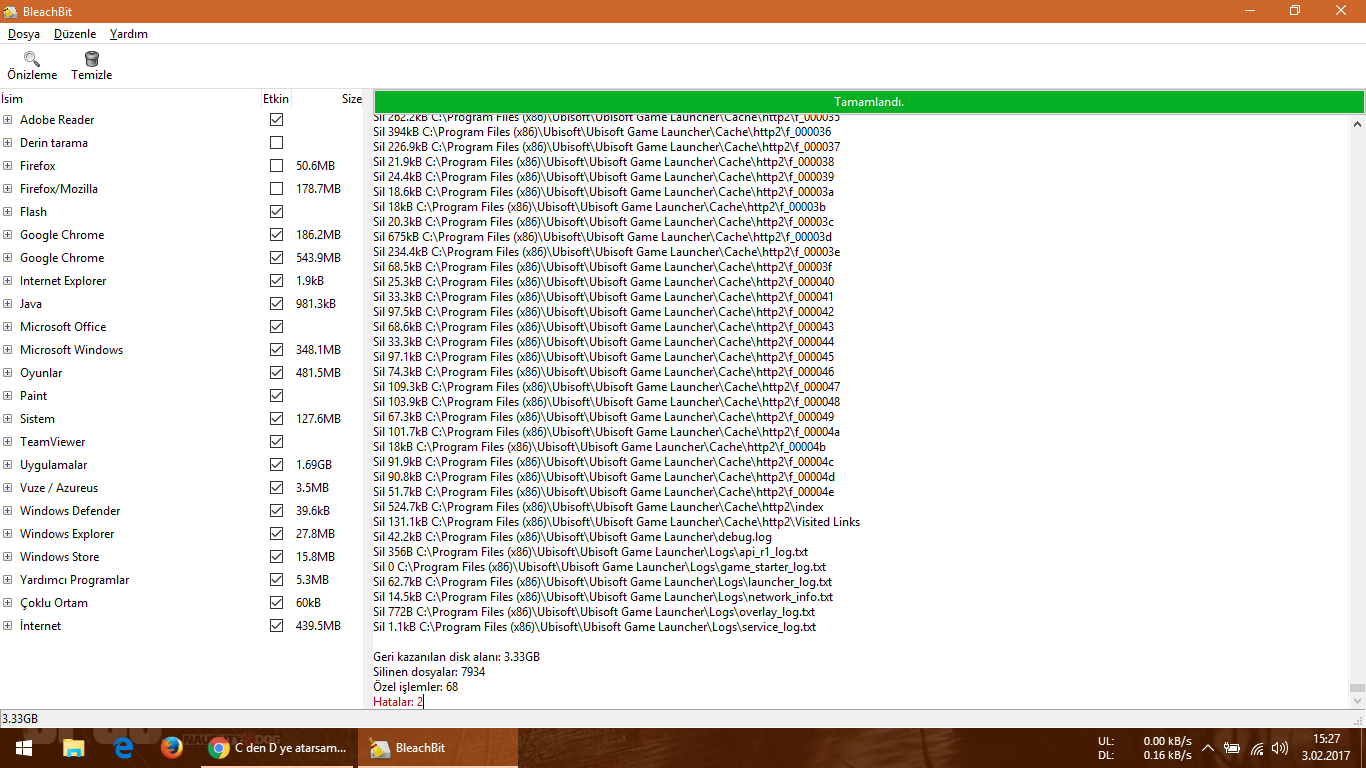Viewport: 1366px width, 768px height.
Task: Uncheck the Oyunlar checkbox
Action: click(x=276, y=373)
